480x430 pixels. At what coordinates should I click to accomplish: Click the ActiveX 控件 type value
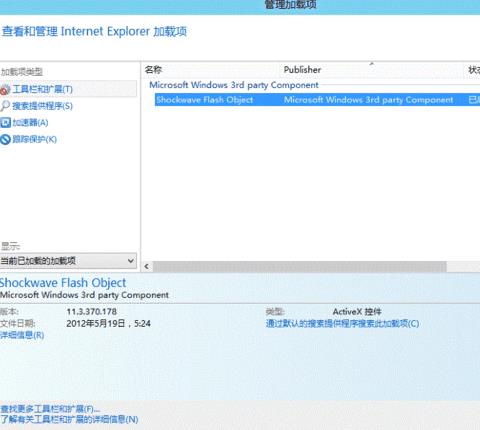(357, 312)
